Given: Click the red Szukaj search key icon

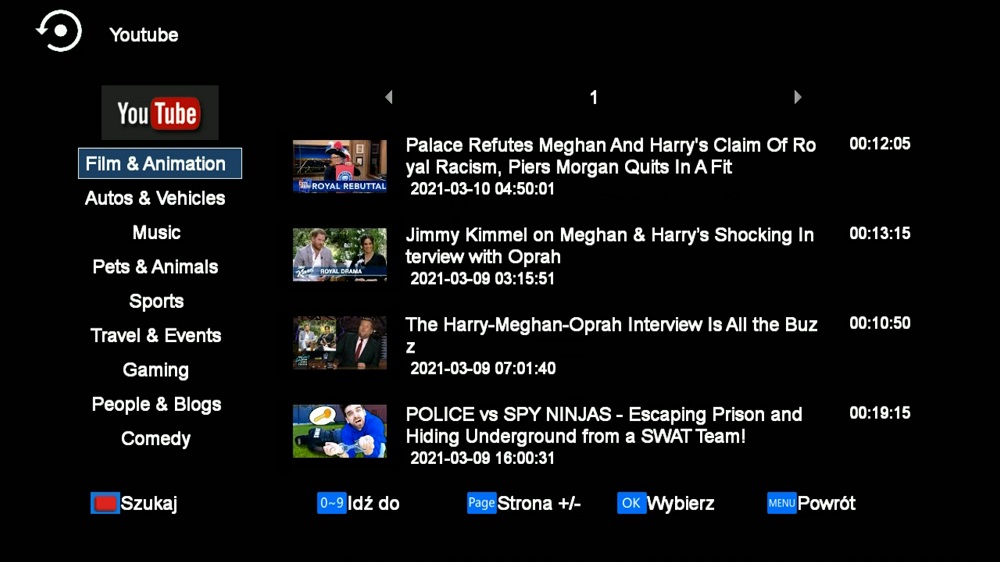Looking at the screenshot, I should (105, 503).
